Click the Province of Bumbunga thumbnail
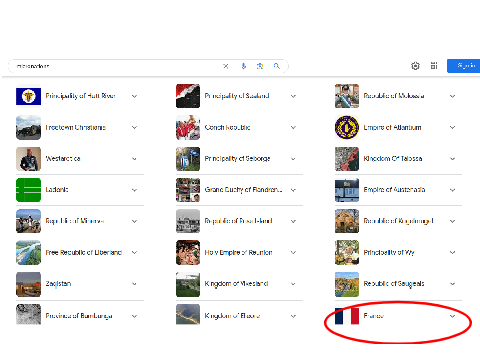This screenshot has height=360, width=480. [x=28, y=314]
